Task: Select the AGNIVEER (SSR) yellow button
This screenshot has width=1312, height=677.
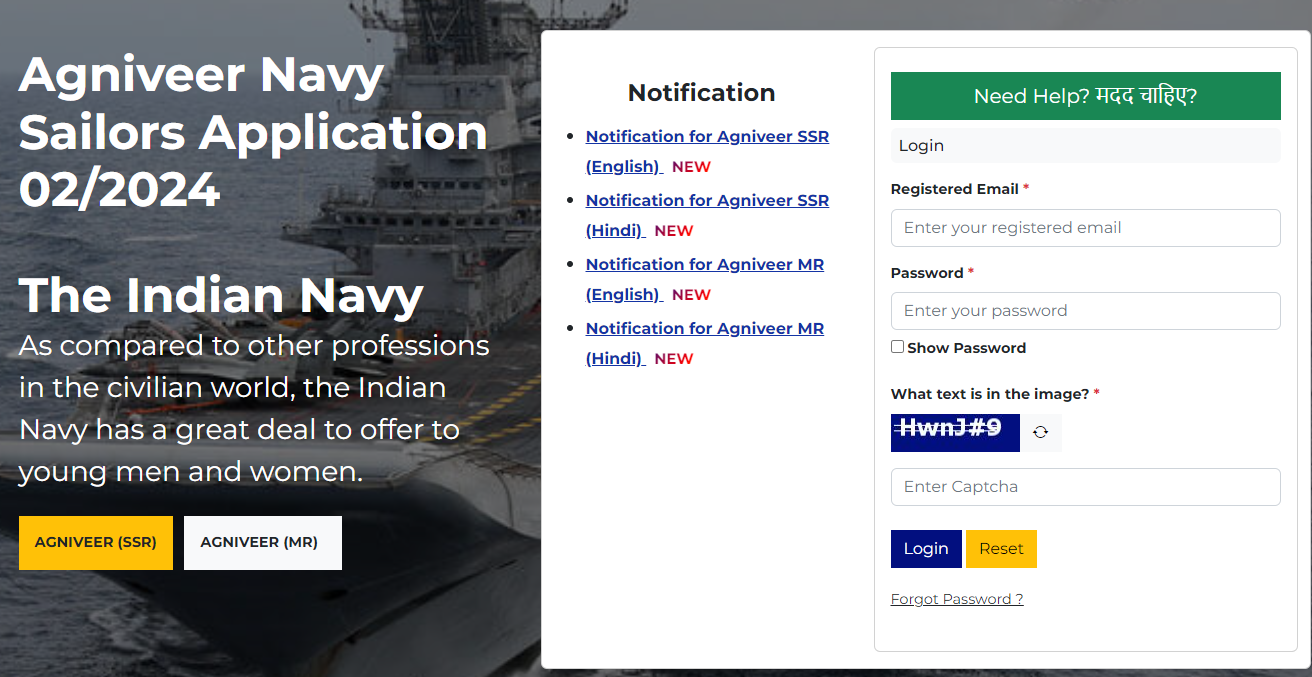Action: (x=96, y=543)
